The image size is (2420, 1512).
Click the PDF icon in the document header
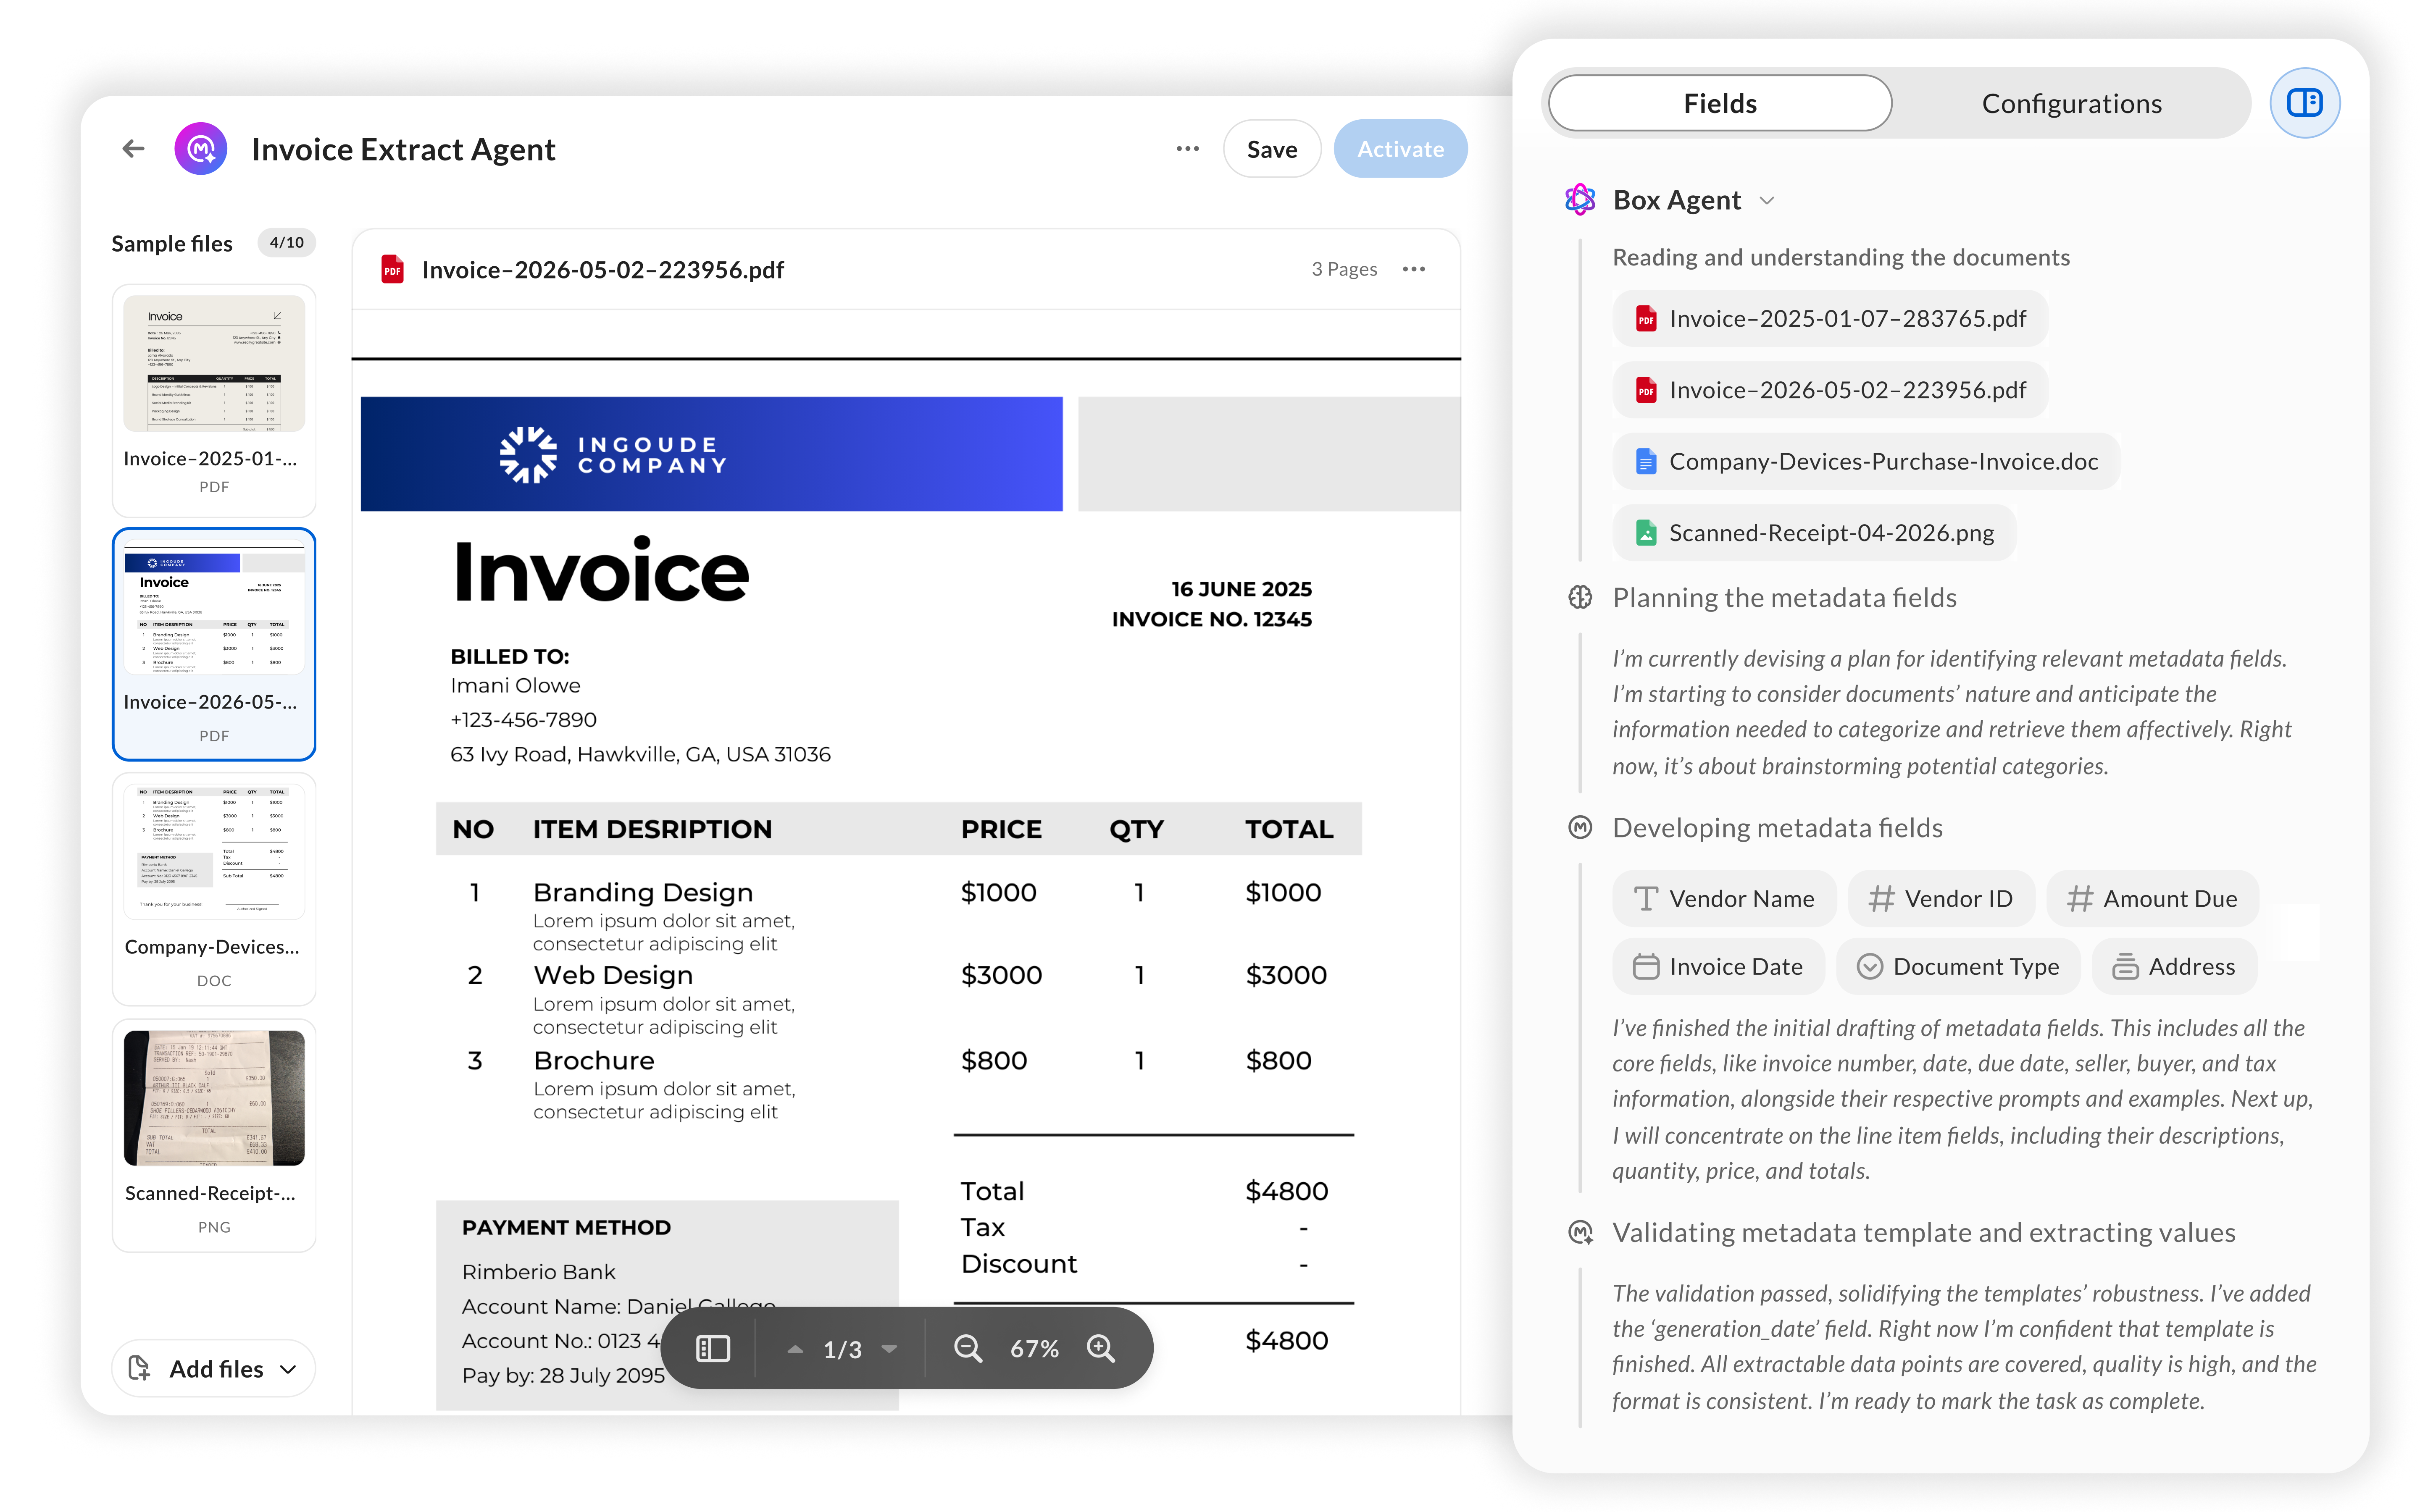[393, 269]
